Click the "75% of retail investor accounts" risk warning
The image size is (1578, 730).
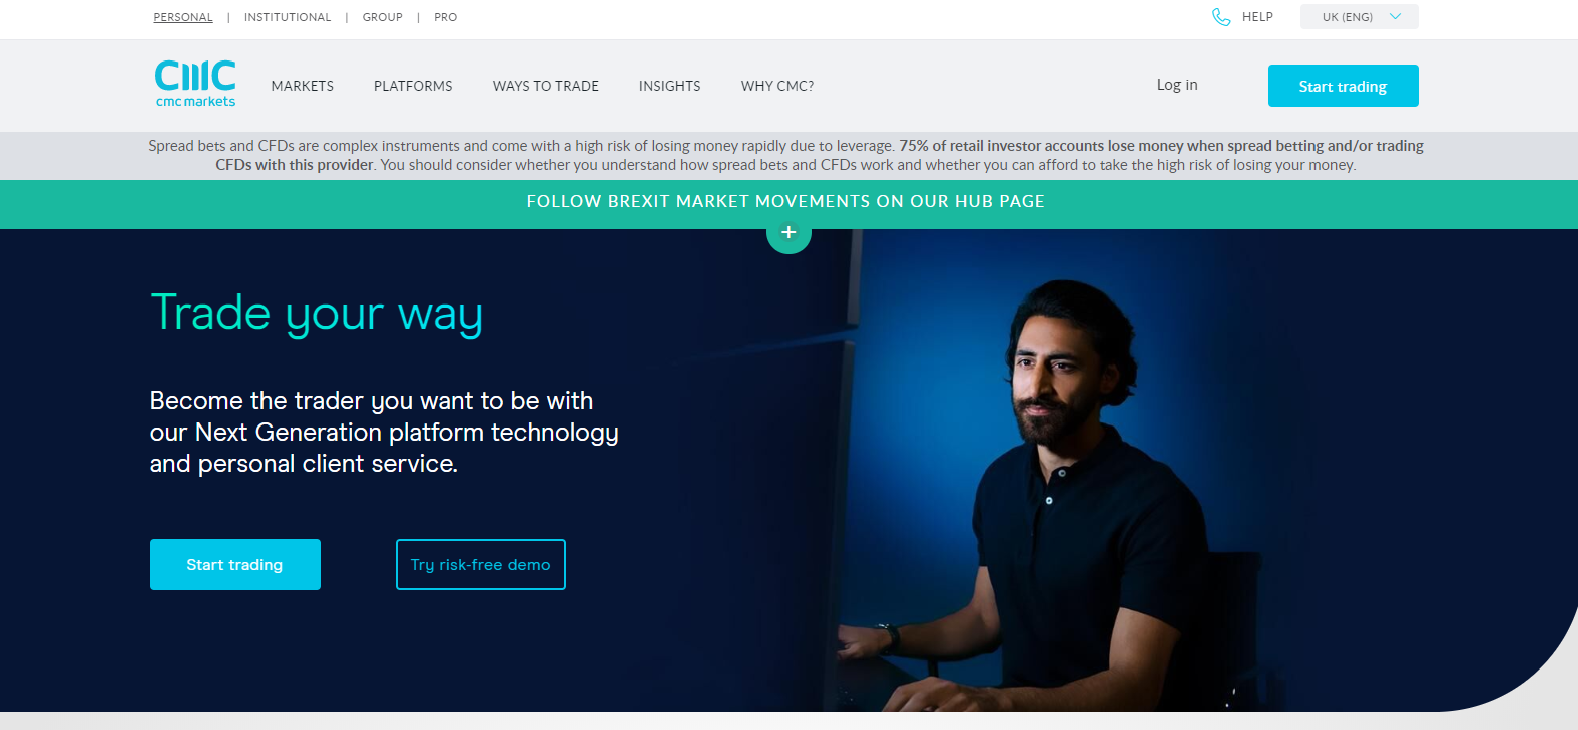(786, 155)
